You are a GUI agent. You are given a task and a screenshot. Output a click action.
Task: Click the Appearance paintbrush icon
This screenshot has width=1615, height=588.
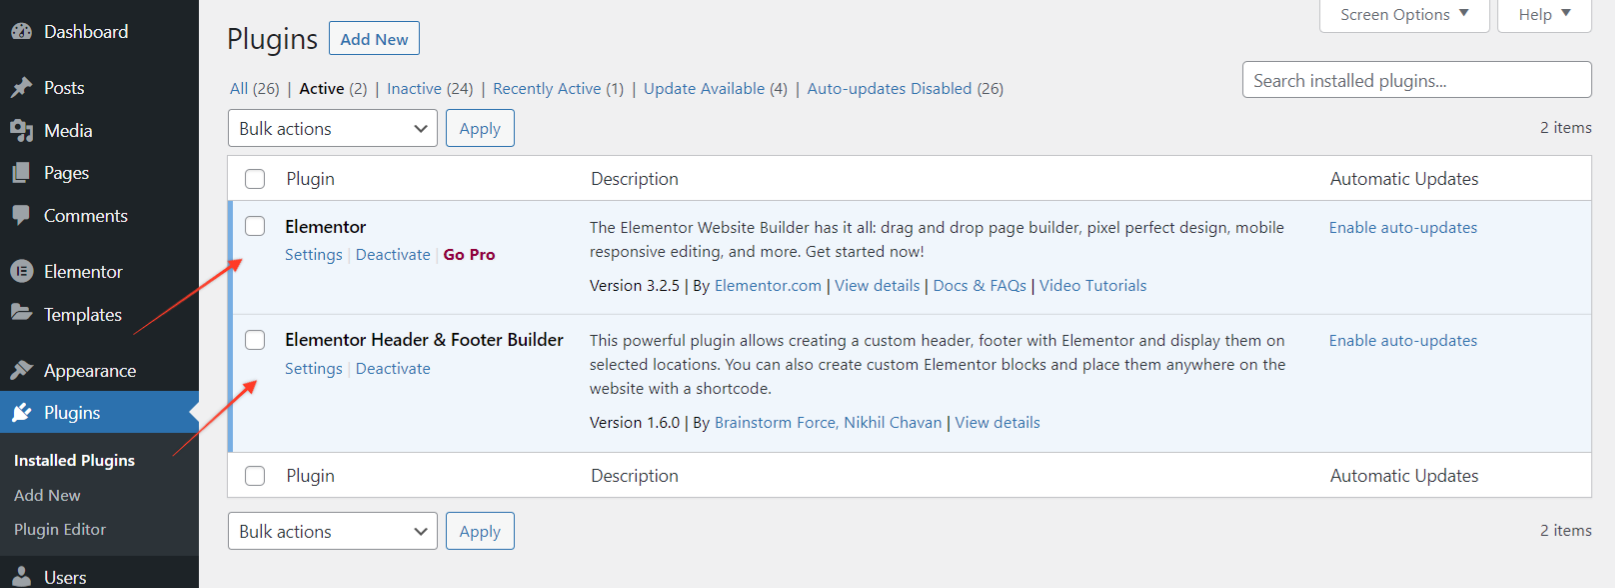[21, 370]
